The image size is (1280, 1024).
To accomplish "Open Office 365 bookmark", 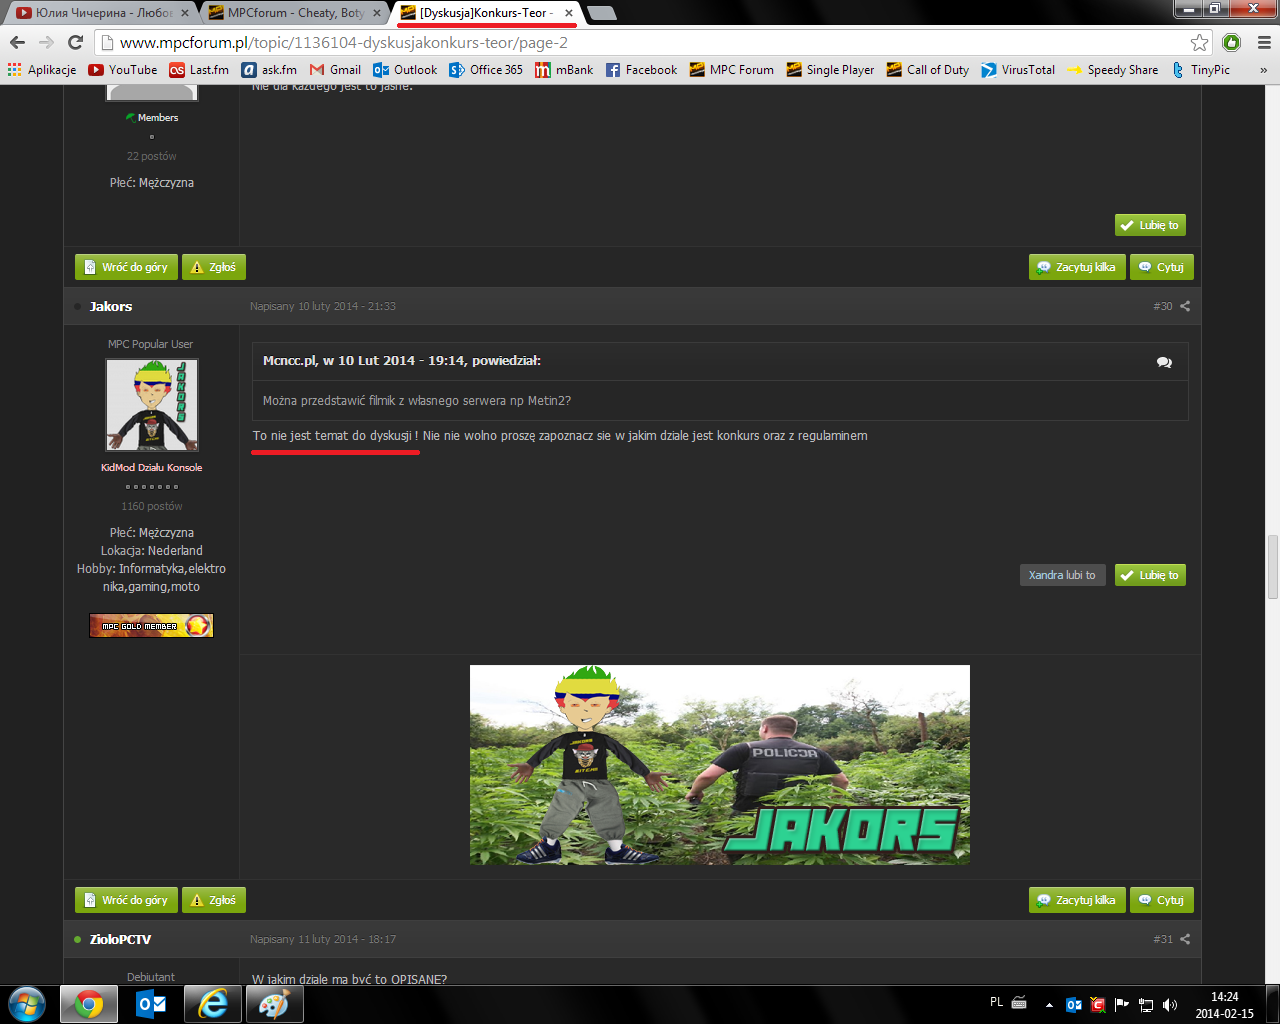I will (486, 70).
